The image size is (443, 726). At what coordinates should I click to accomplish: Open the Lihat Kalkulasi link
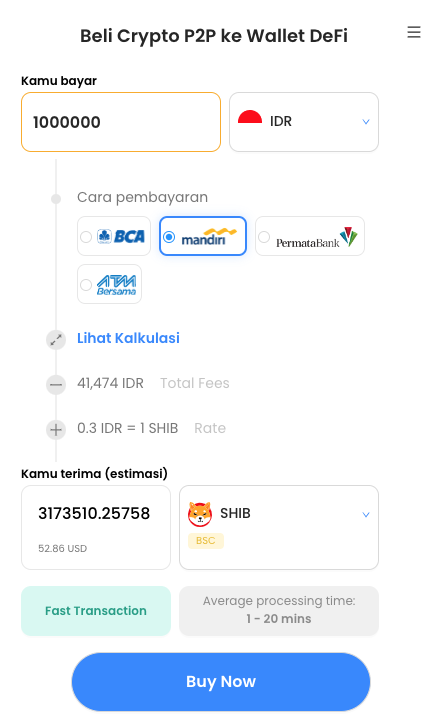pyautogui.click(x=128, y=338)
